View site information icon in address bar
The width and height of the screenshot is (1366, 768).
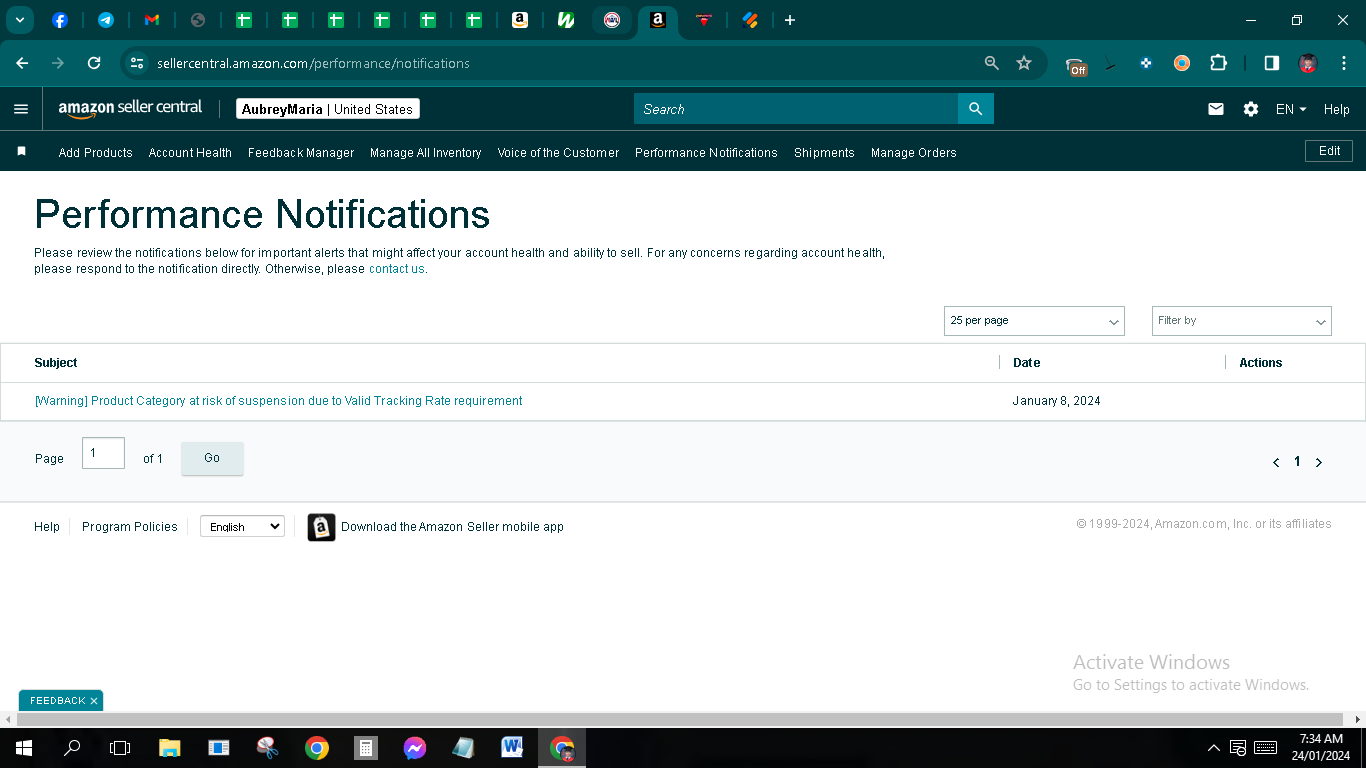tap(137, 63)
